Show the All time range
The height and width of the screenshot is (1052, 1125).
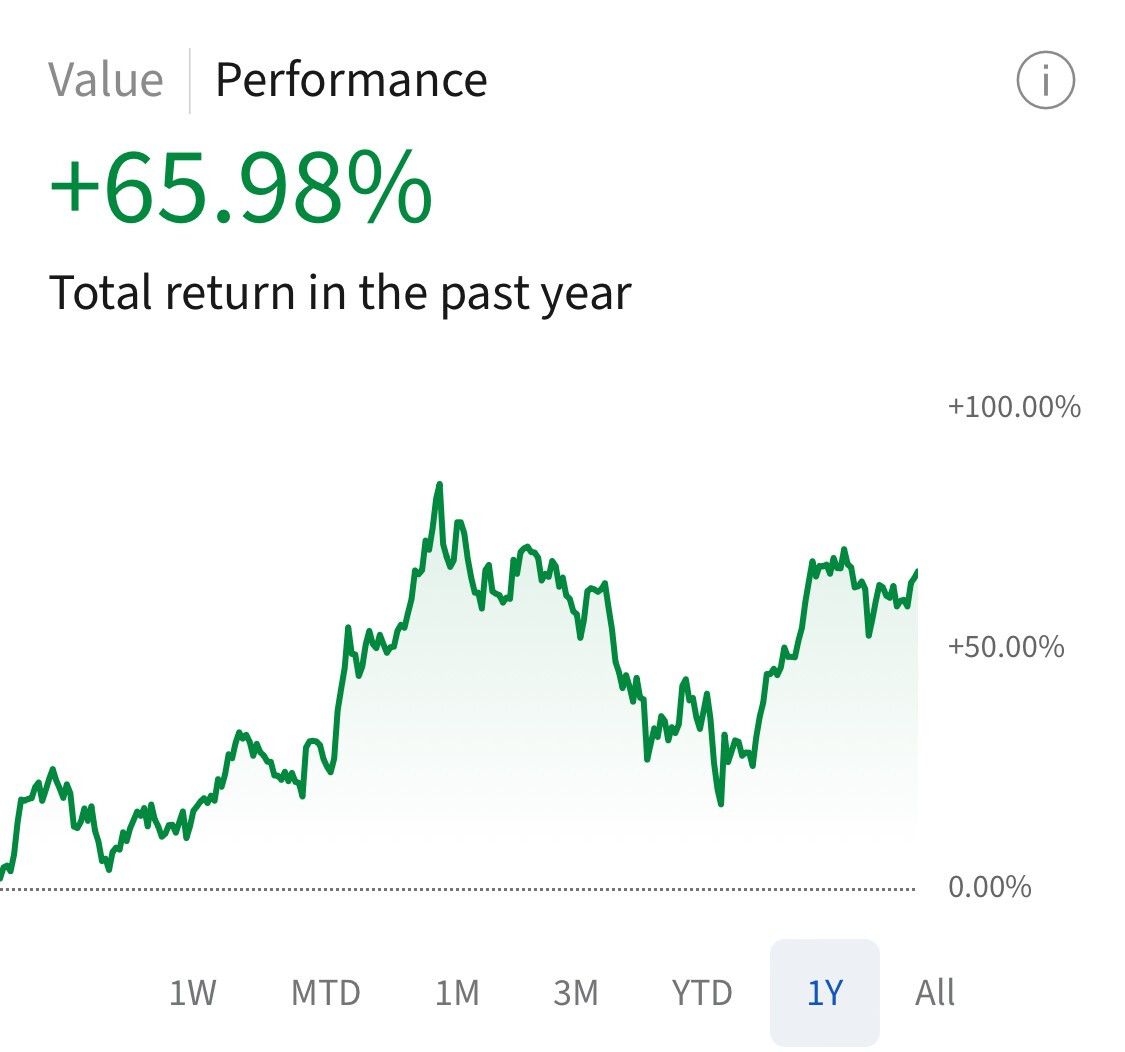[x=935, y=993]
